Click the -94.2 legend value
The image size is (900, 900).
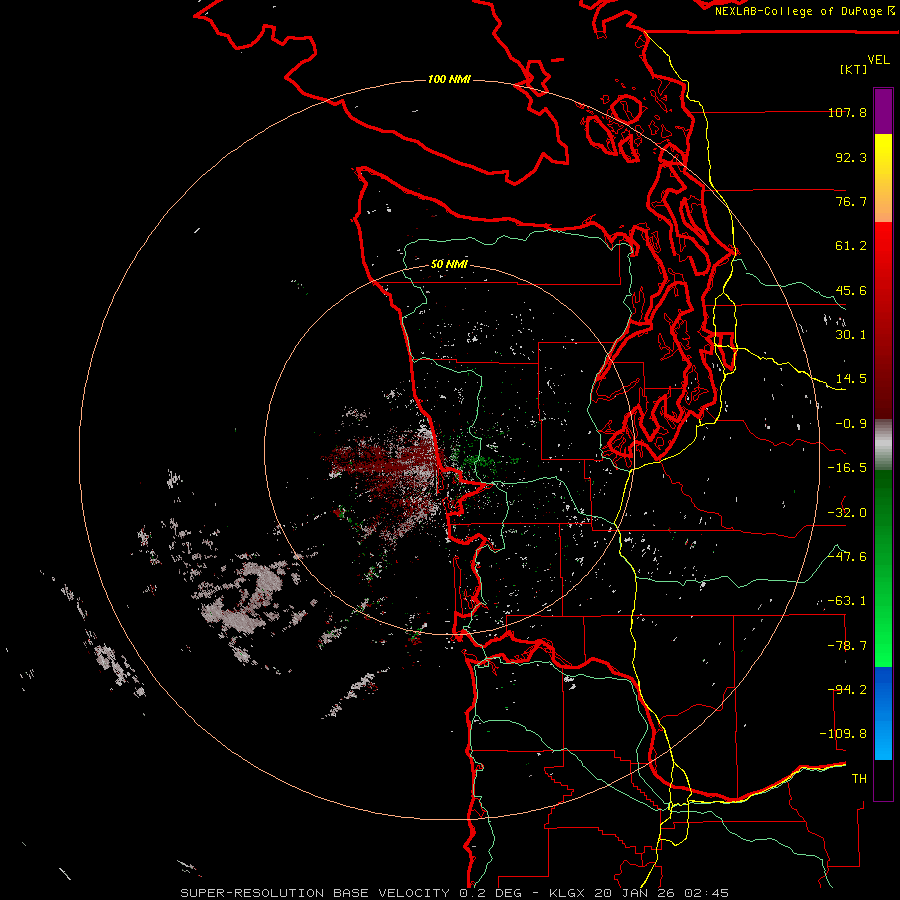[x=847, y=689]
